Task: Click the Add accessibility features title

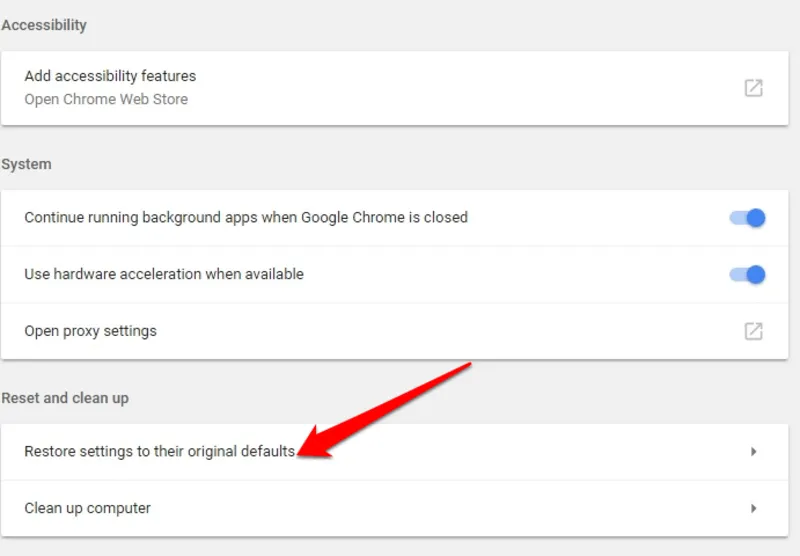Action: coord(110,76)
